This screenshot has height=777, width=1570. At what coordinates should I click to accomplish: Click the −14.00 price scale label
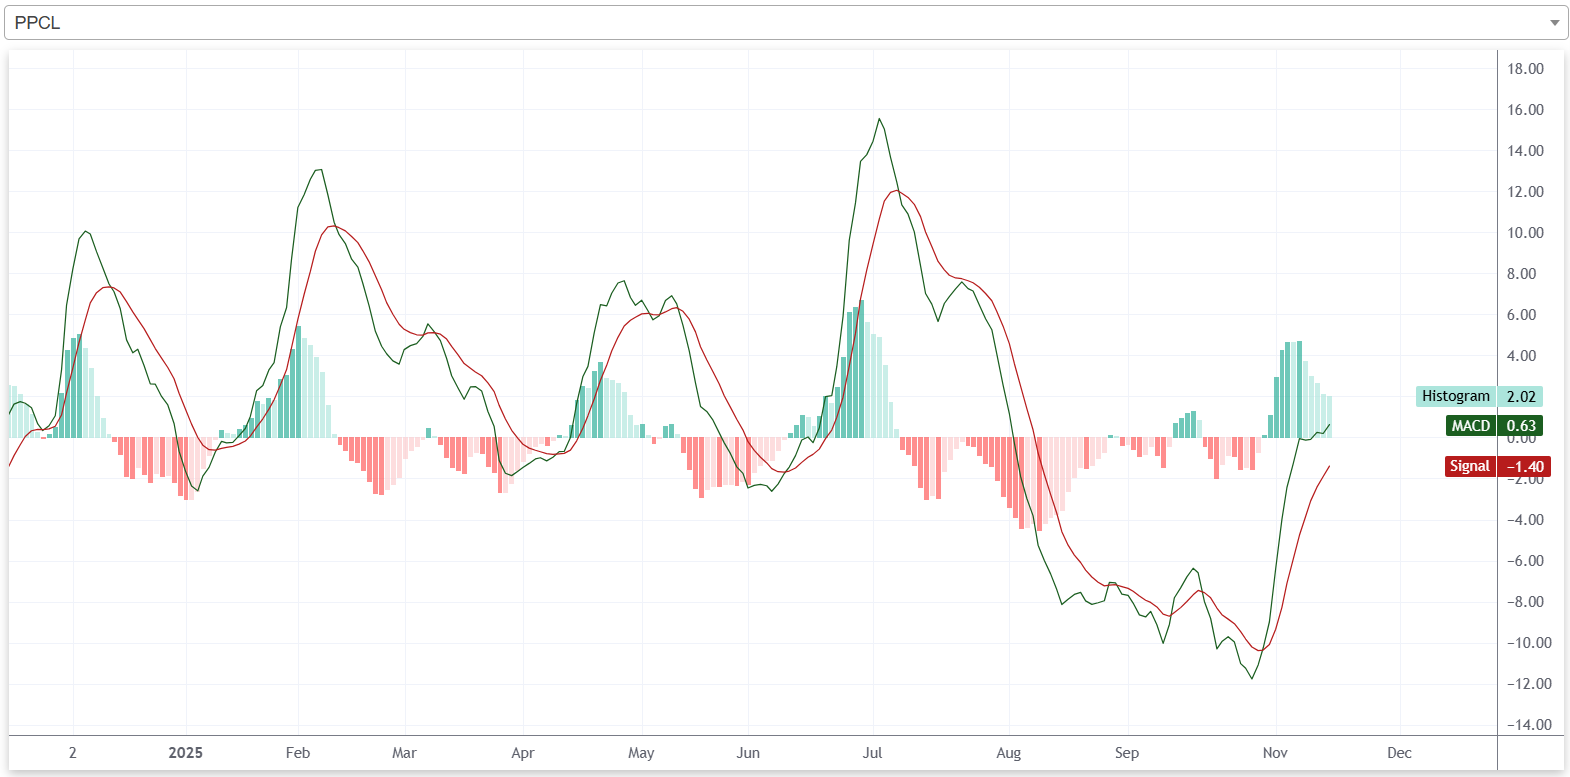(1529, 725)
